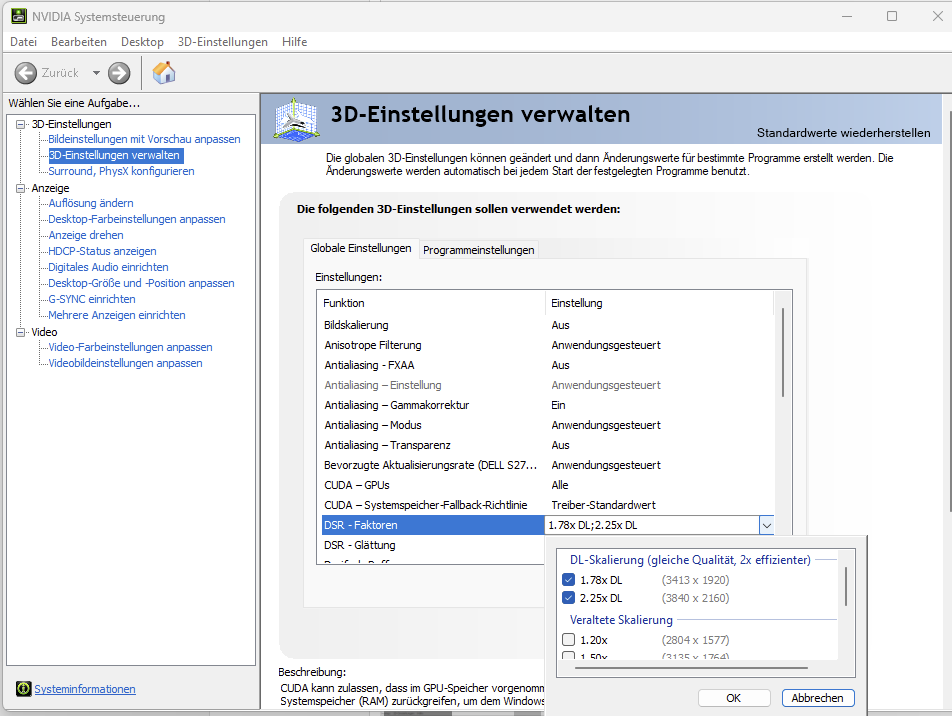The height and width of the screenshot is (716, 952).
Task: Click the Treiber-Standardwert value
Action: point(604,505)
